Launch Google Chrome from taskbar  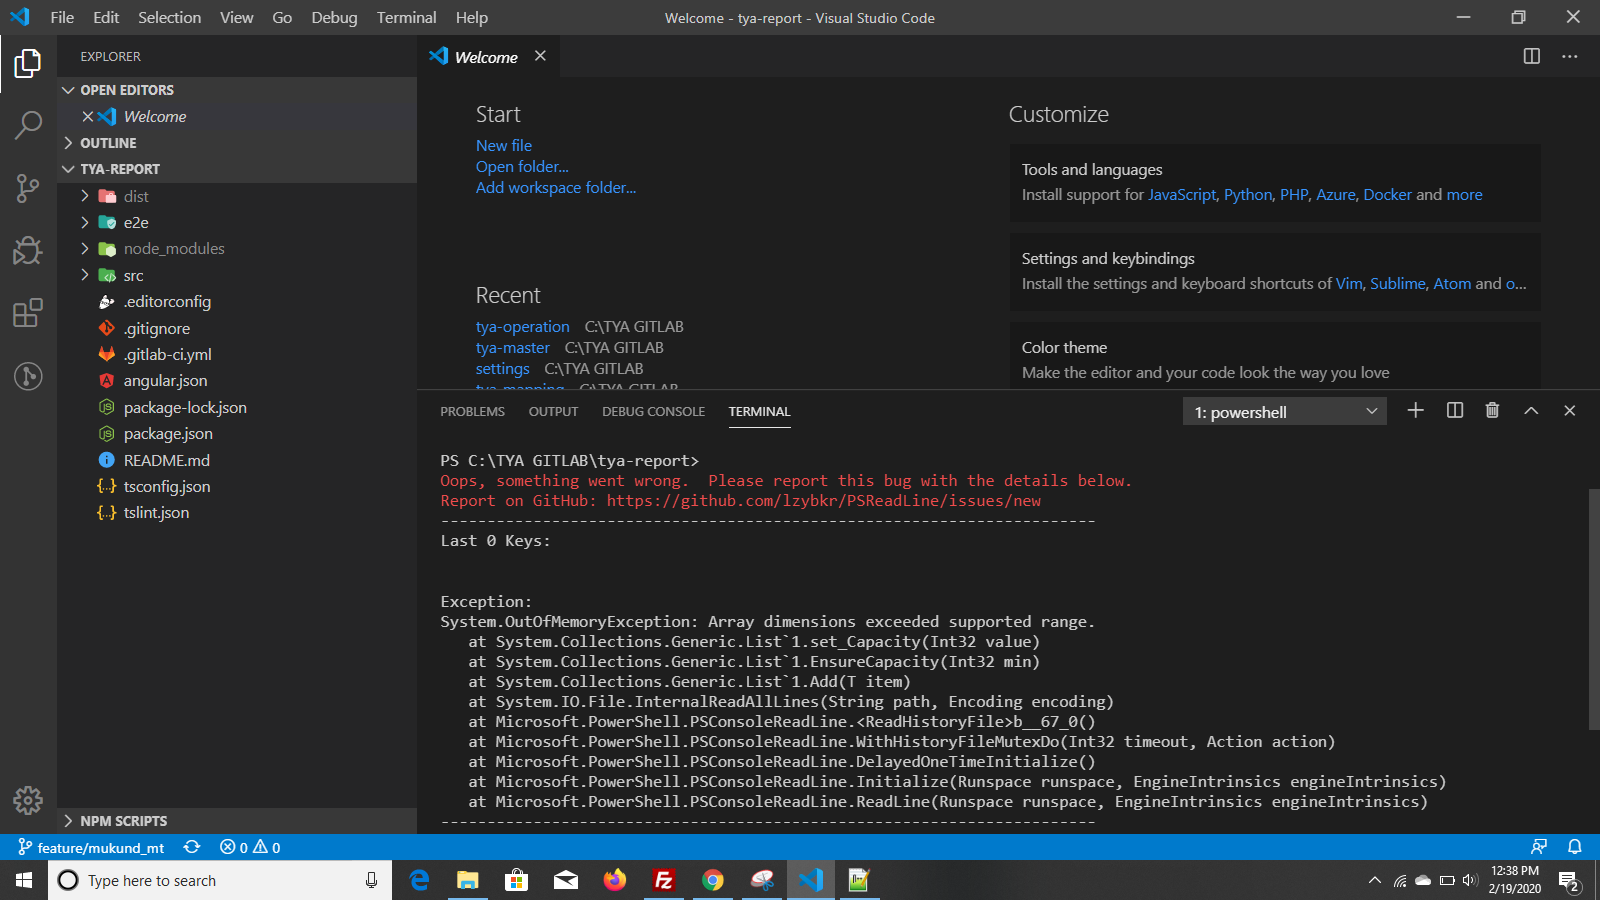[713, 880]
